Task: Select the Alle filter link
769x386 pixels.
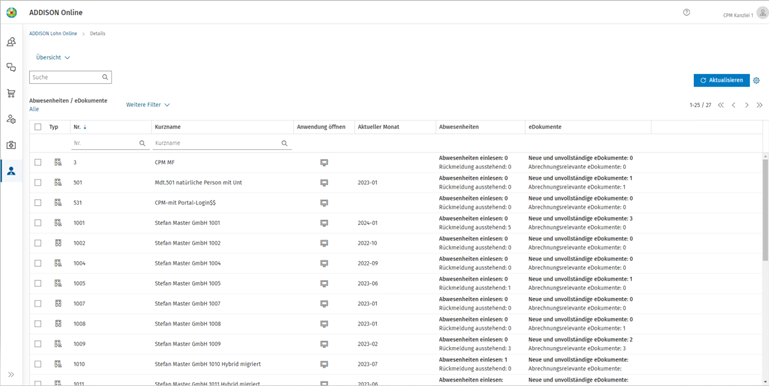Action: coord(34,109)
